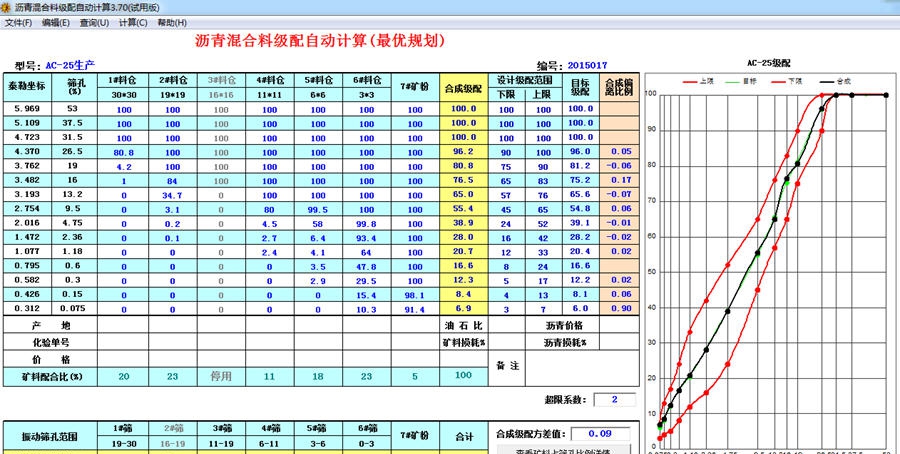The height and width of the screenshot is (454, 900).
Task: Select mix ratio value 18 for 5#料仓
Action: click(319, 377)
